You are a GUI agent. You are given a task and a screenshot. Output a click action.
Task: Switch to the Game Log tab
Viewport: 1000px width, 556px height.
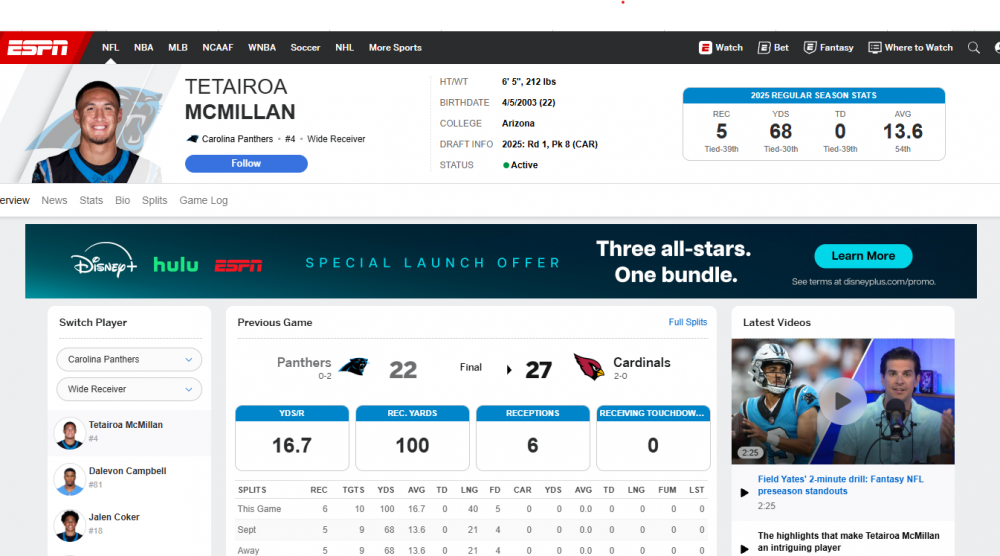click(x=203, y=201)
